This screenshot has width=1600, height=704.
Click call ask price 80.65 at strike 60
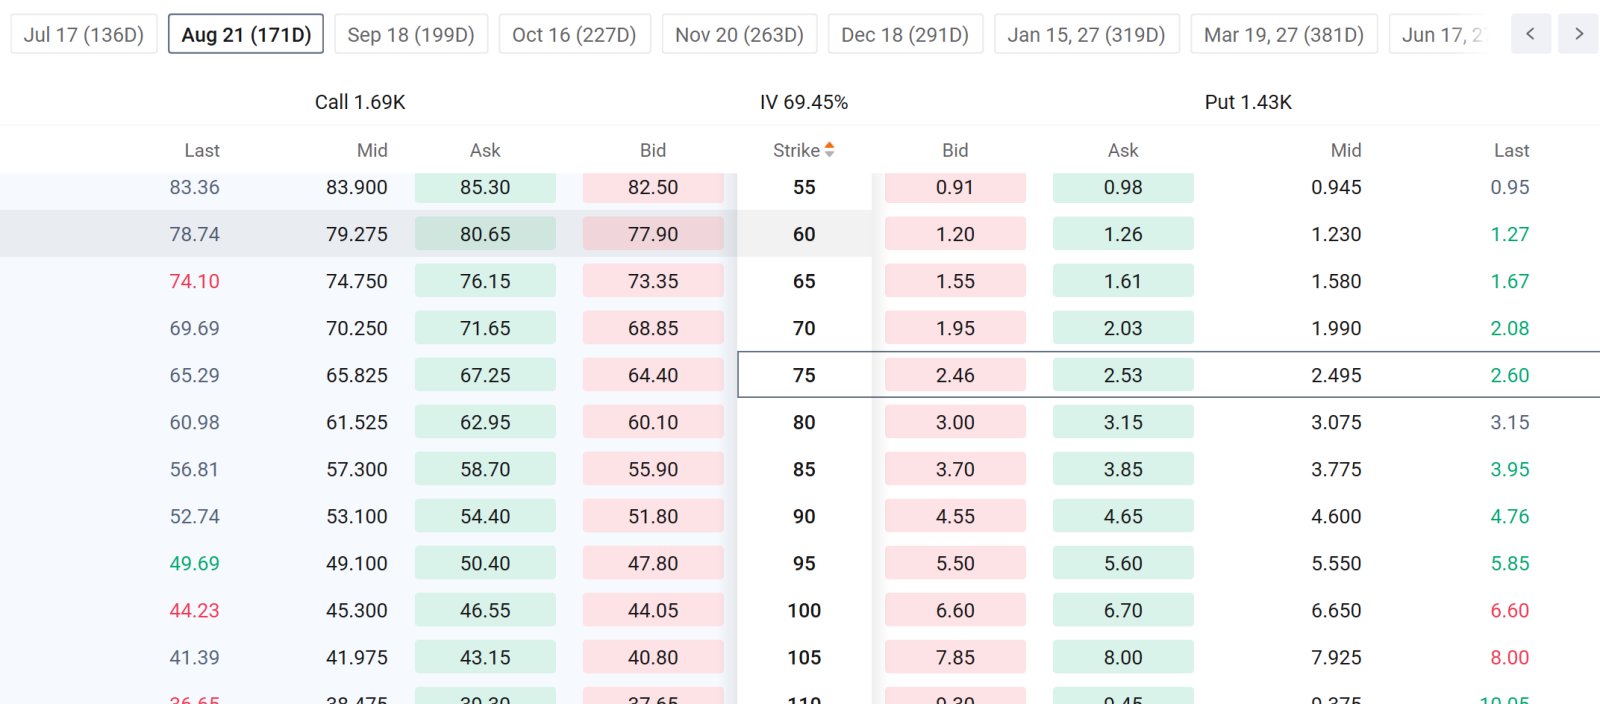click(485, 234)
